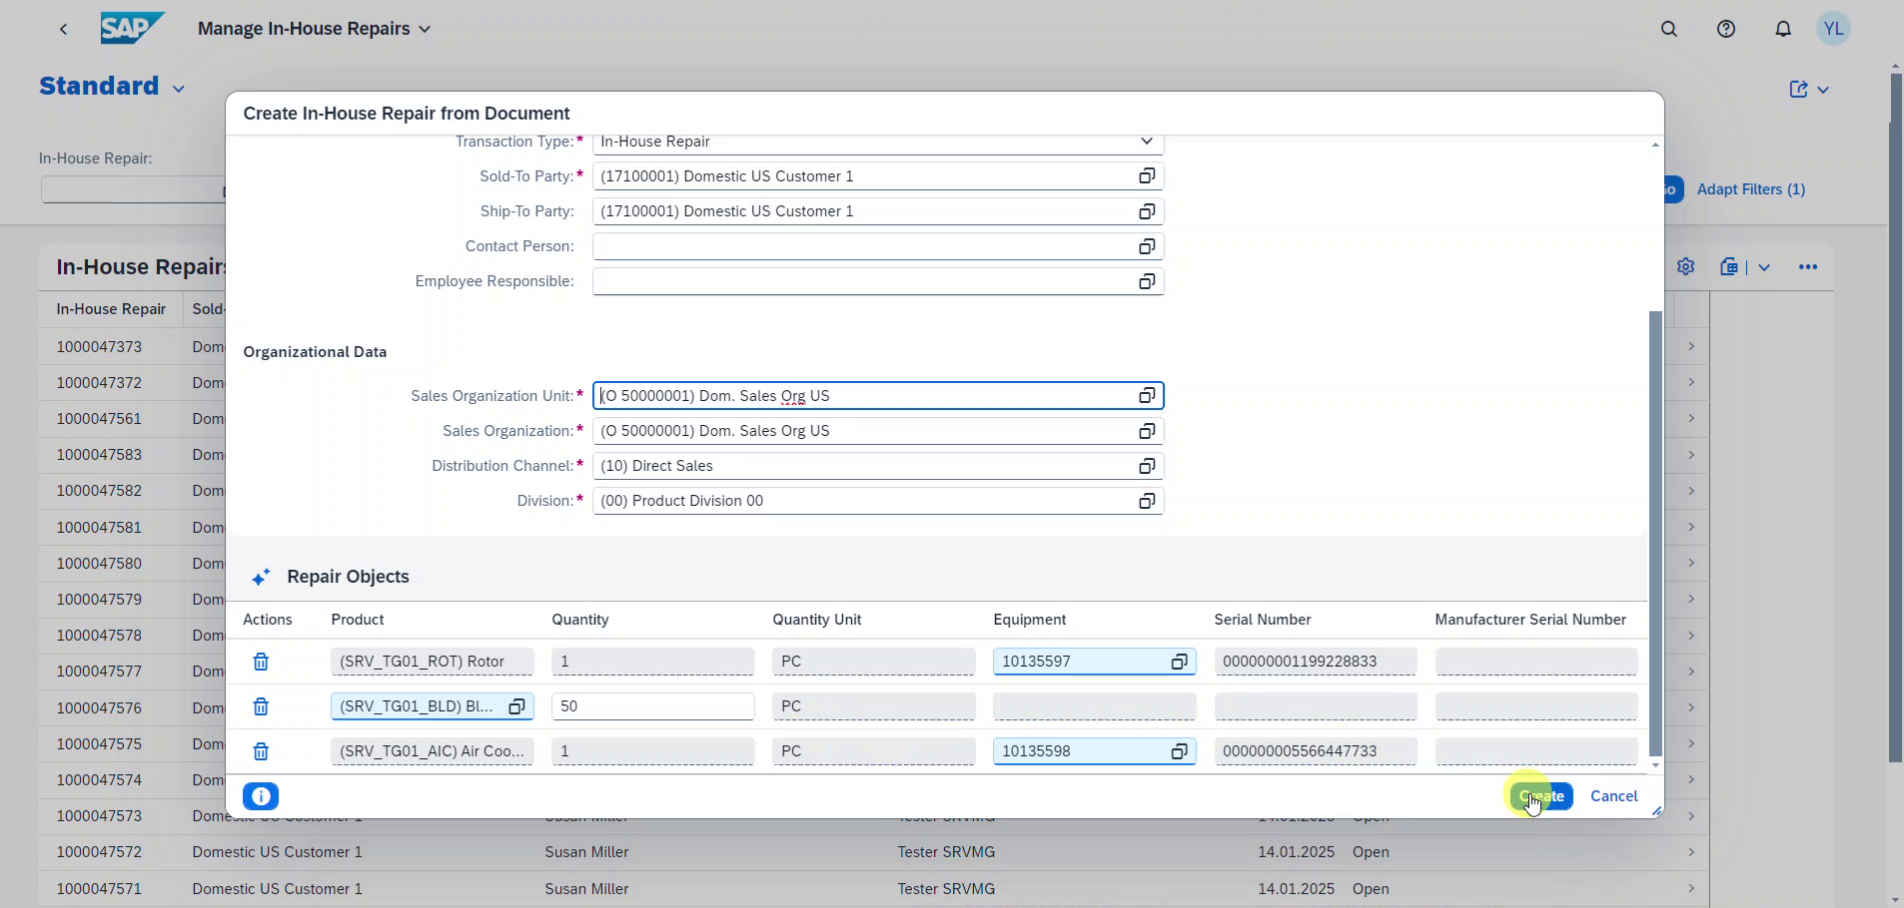Select repair number 1000047573
The image size is (1904, 908).
pyautogui.click(x=99, y=816)
